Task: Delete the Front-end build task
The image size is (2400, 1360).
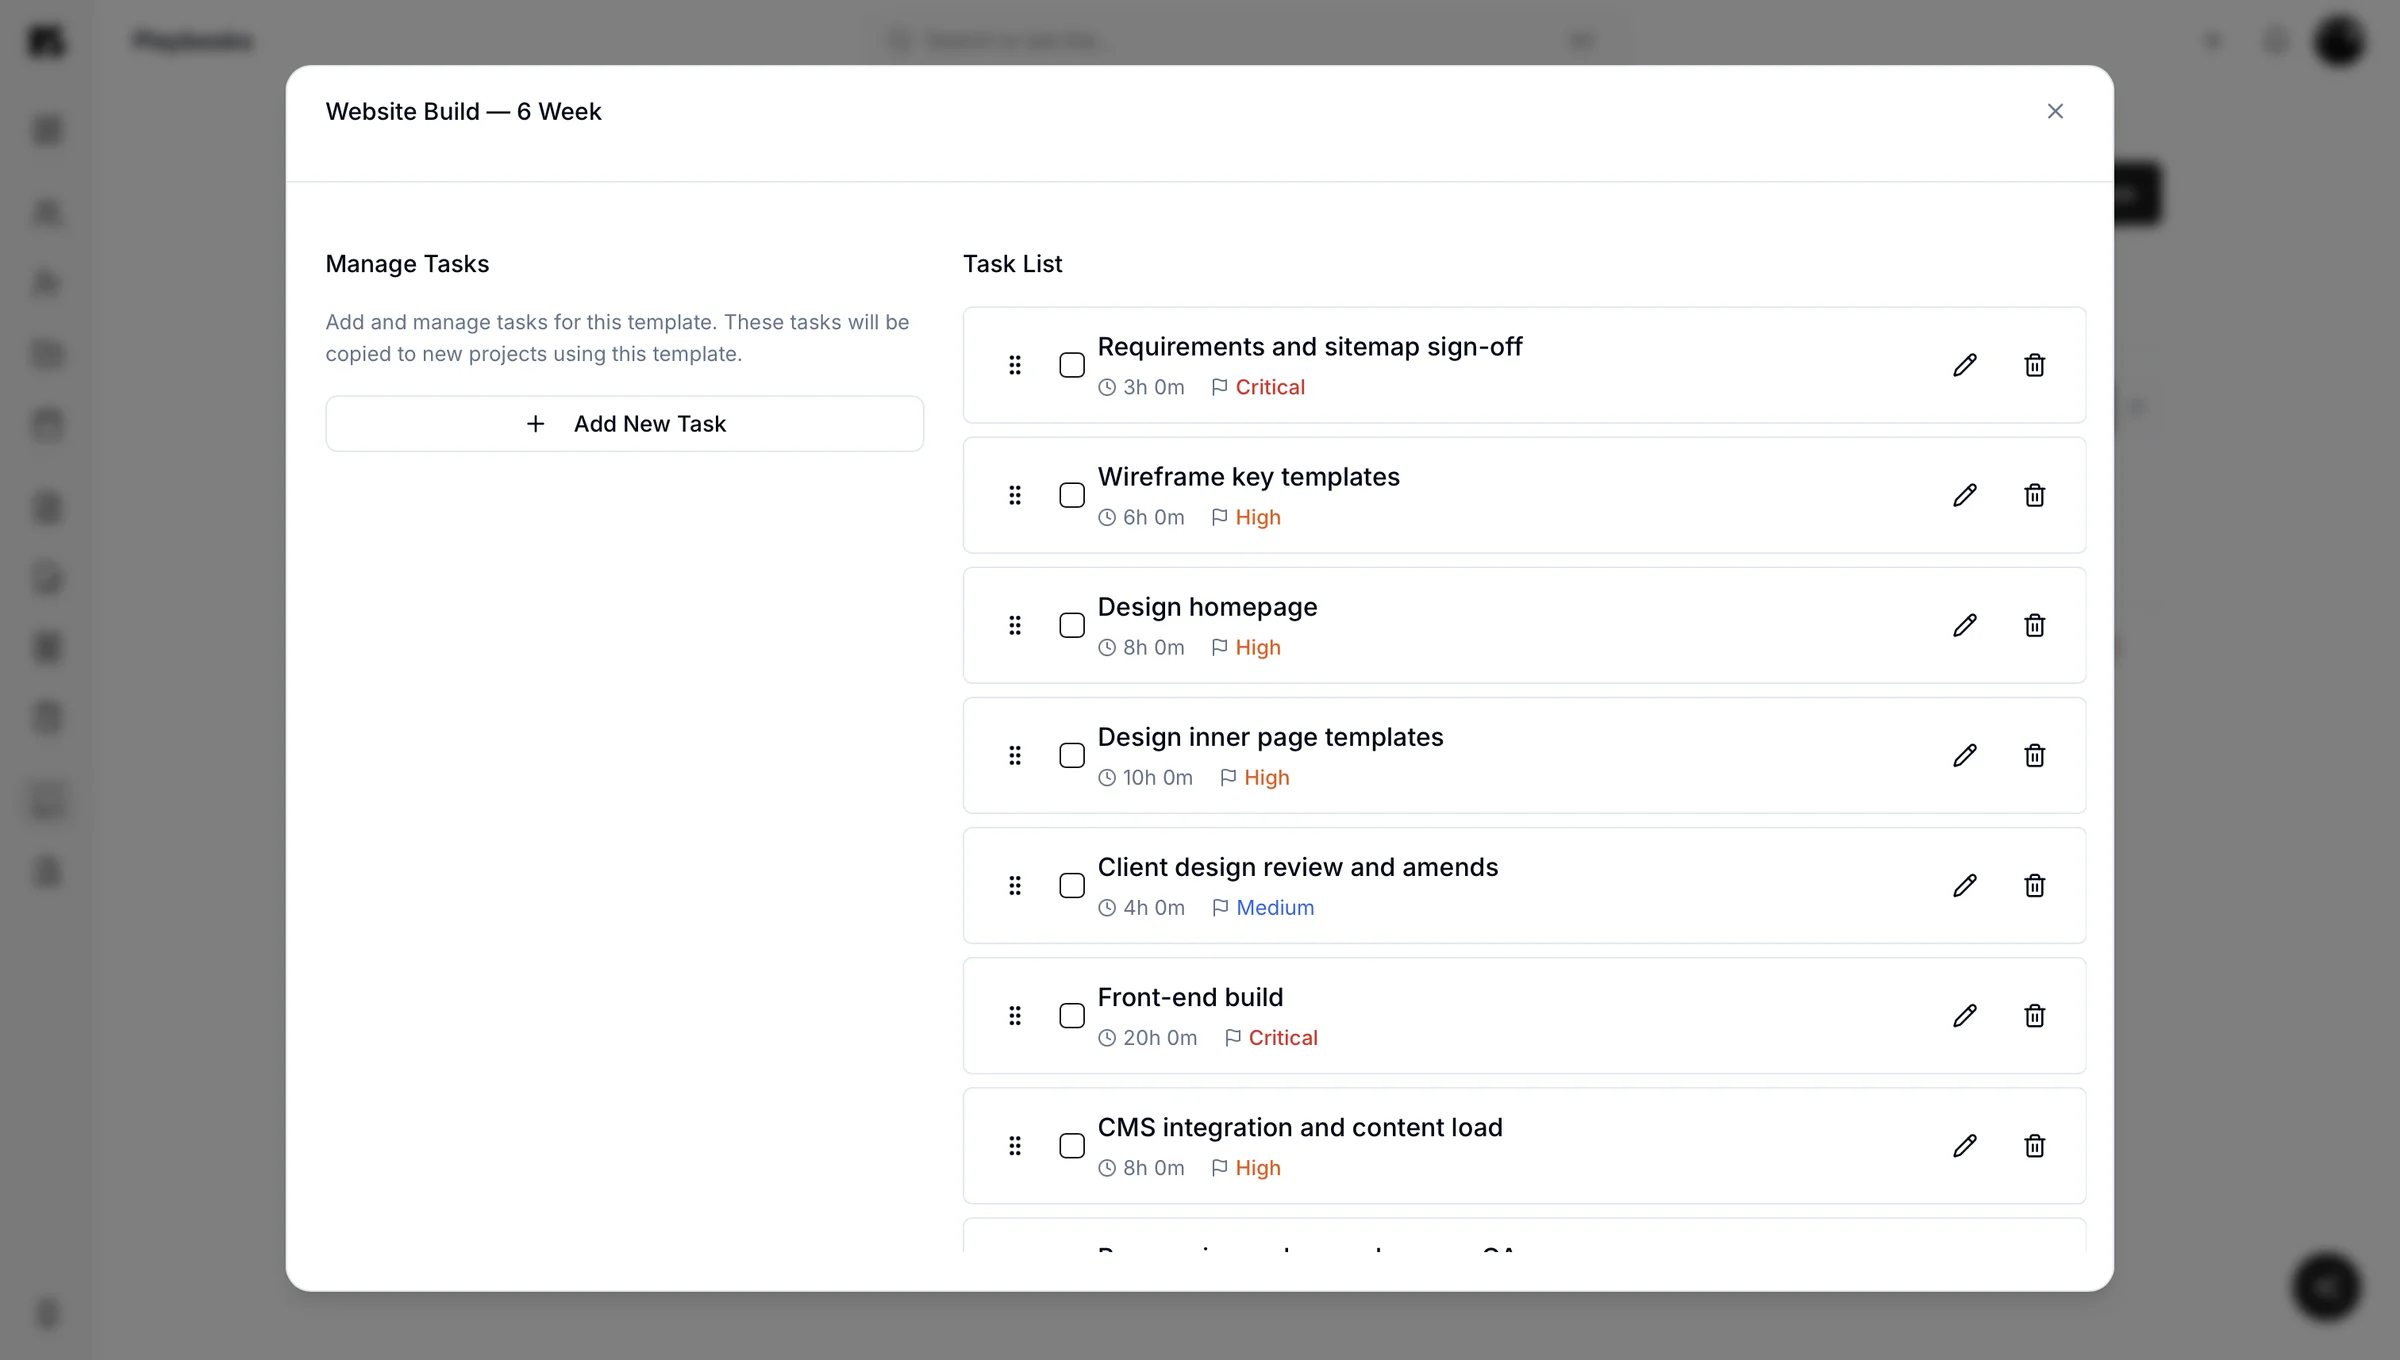Action: (x=2034, y=1015)
